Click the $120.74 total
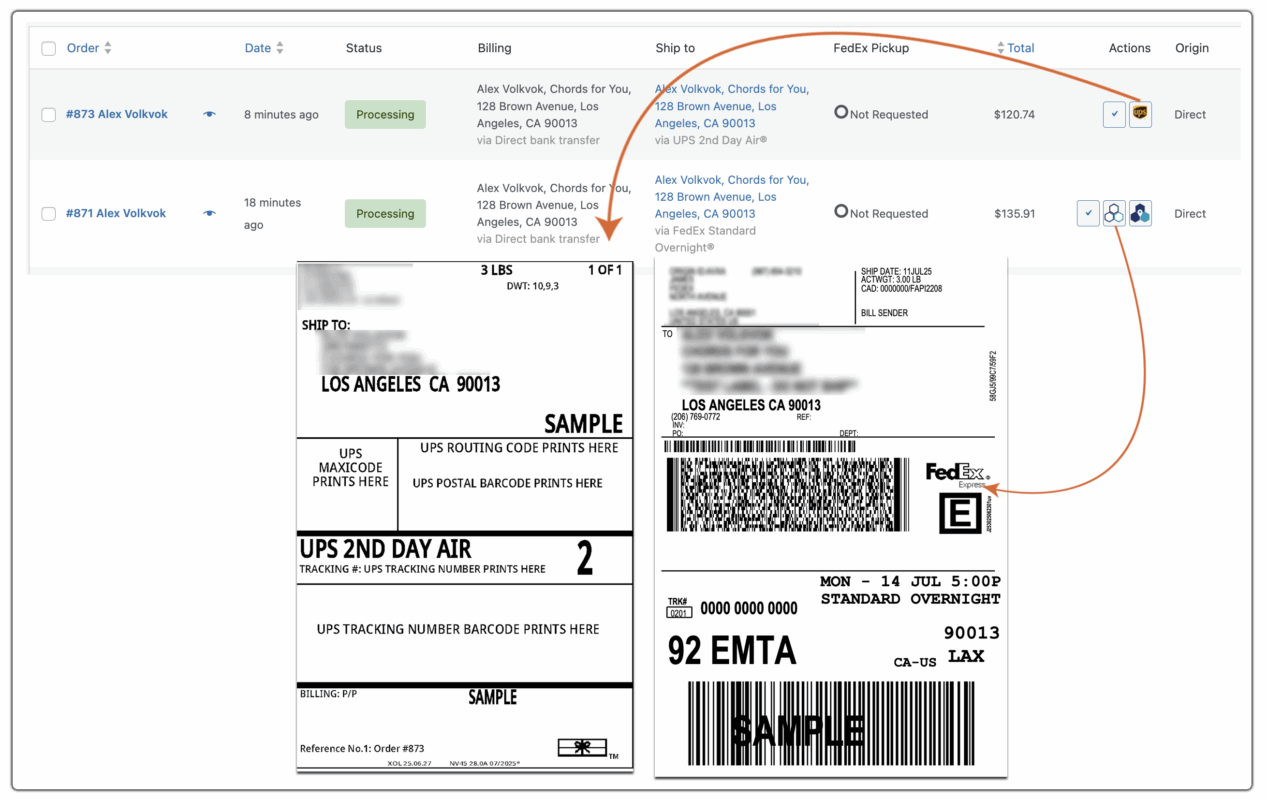Screen dimensions: 1267x800 [1014, 114]
